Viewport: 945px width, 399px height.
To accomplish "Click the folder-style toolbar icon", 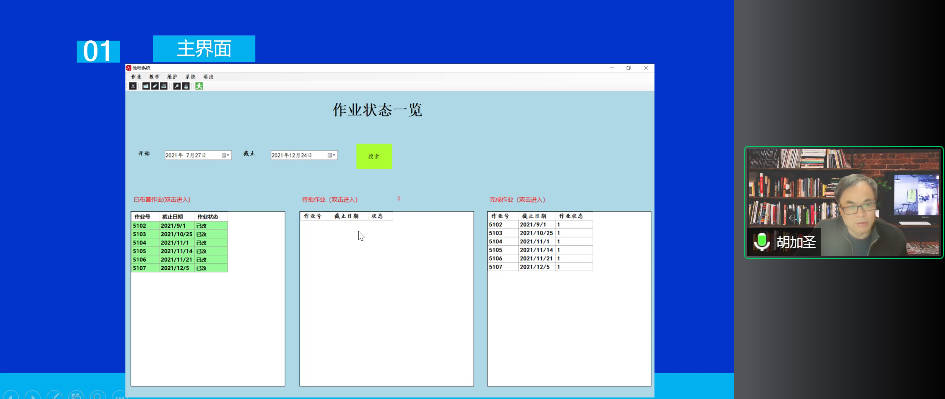I will (146, 86).
